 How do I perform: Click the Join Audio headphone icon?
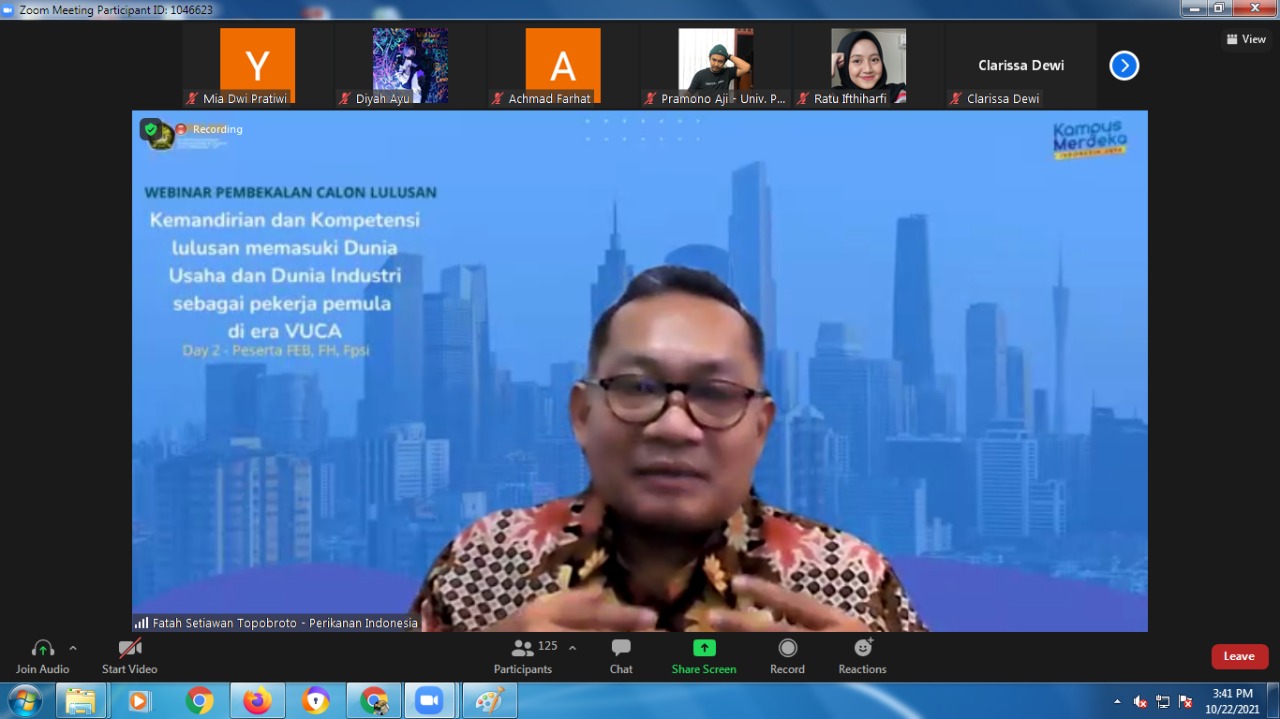(x=42, y=649)
